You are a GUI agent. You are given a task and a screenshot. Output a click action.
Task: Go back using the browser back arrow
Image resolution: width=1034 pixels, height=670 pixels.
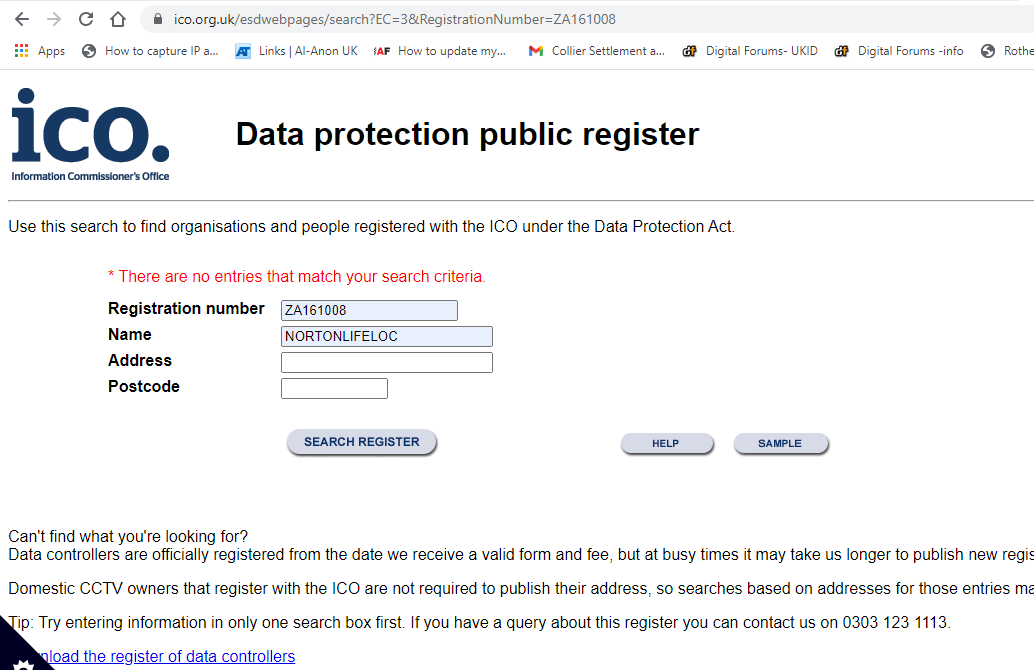(x=22, y=19)
